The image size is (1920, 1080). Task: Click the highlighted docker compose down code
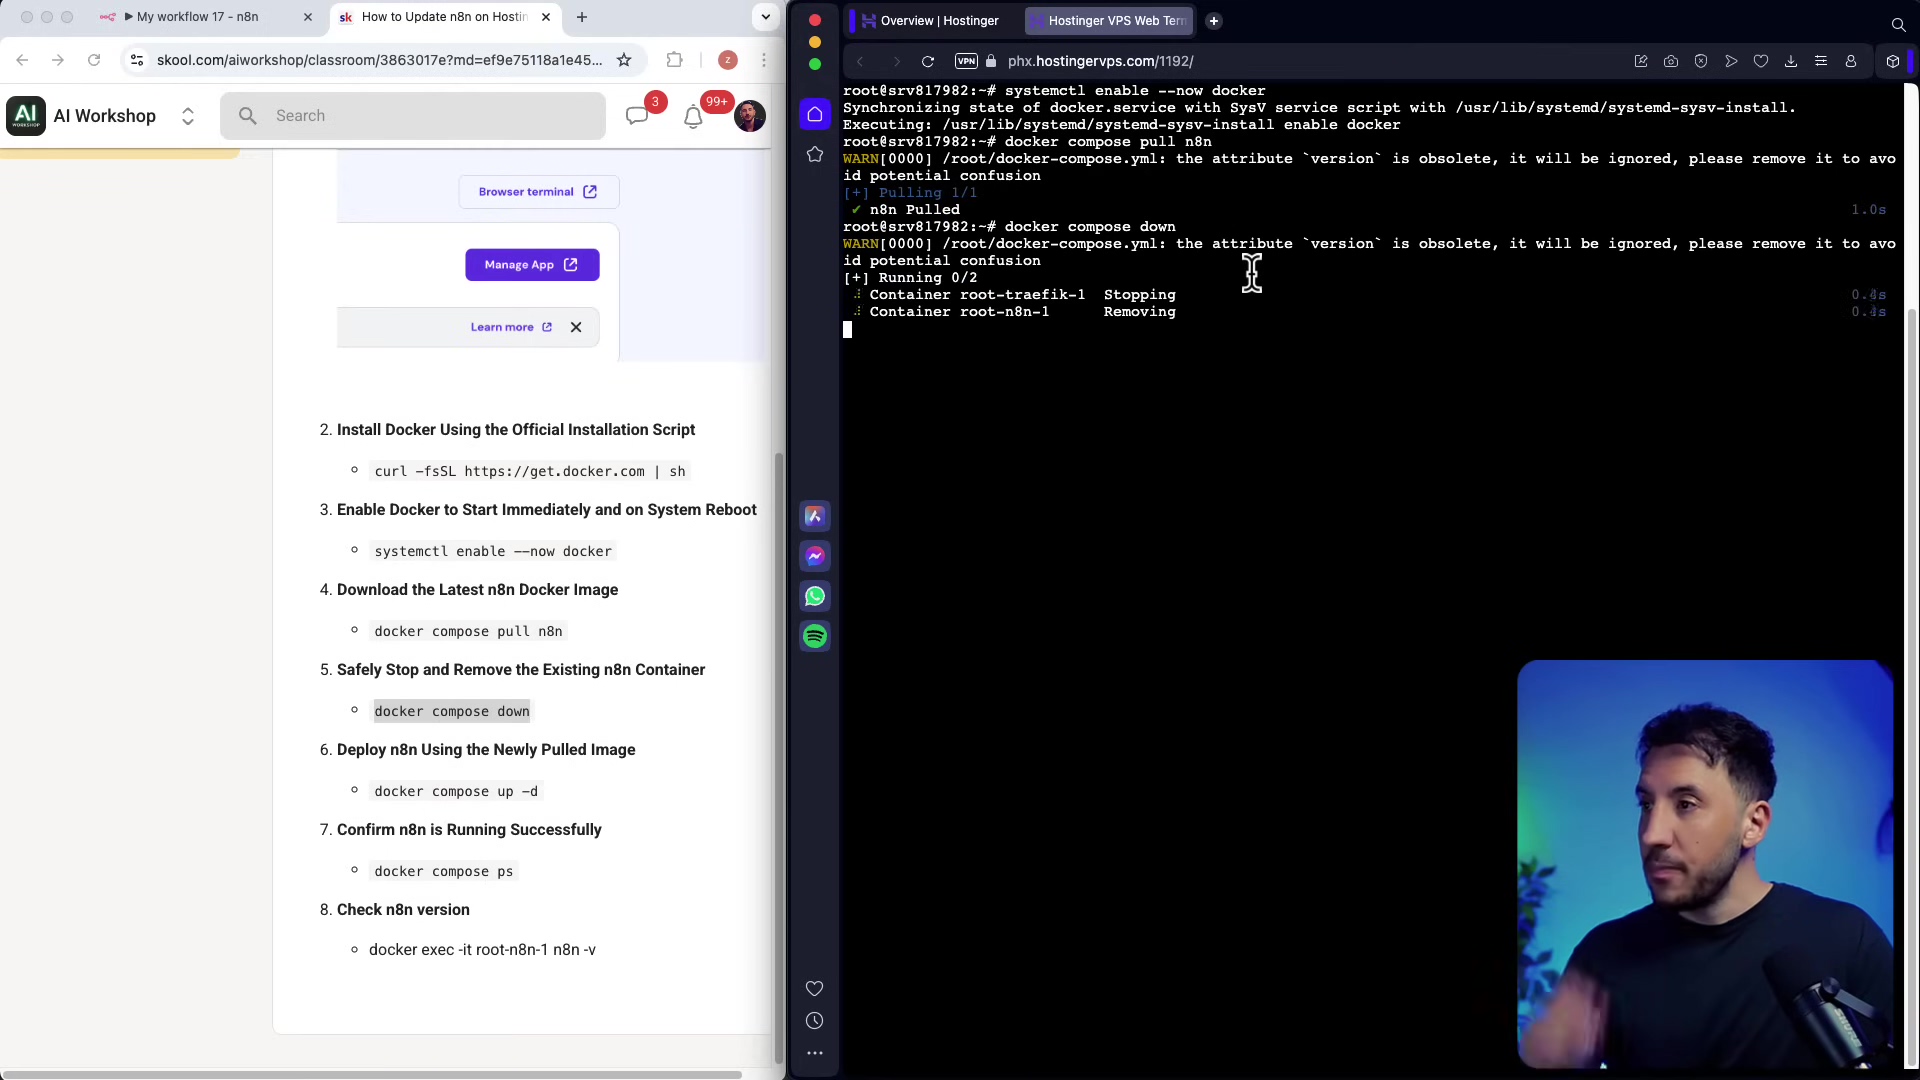coord(452,711)
